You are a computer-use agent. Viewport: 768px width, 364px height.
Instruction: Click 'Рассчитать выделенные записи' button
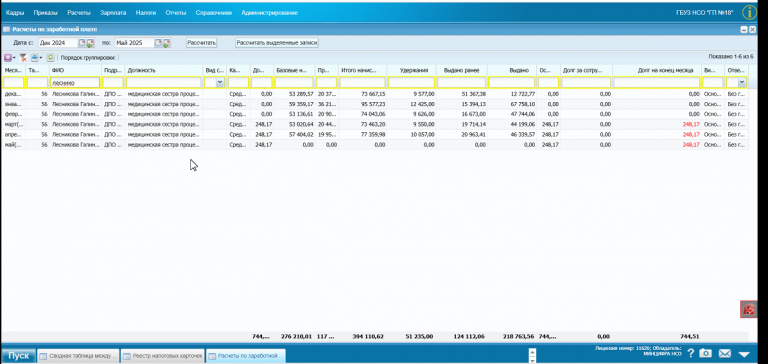pyautogui.click(x=277, y=43)
